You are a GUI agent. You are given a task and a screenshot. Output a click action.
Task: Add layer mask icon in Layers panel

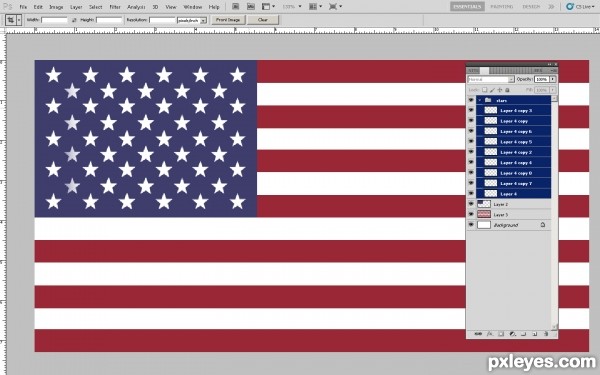coord(501,334)
